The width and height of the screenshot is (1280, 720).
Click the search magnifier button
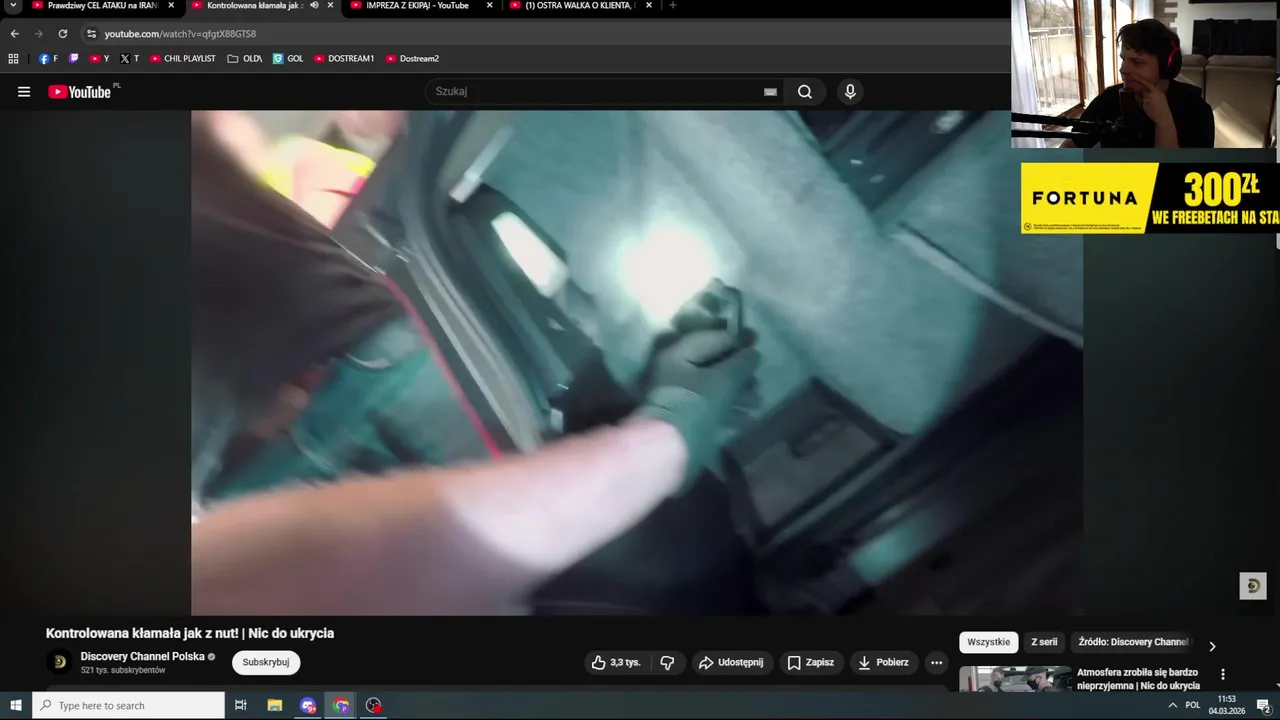[x=805, y=92]
